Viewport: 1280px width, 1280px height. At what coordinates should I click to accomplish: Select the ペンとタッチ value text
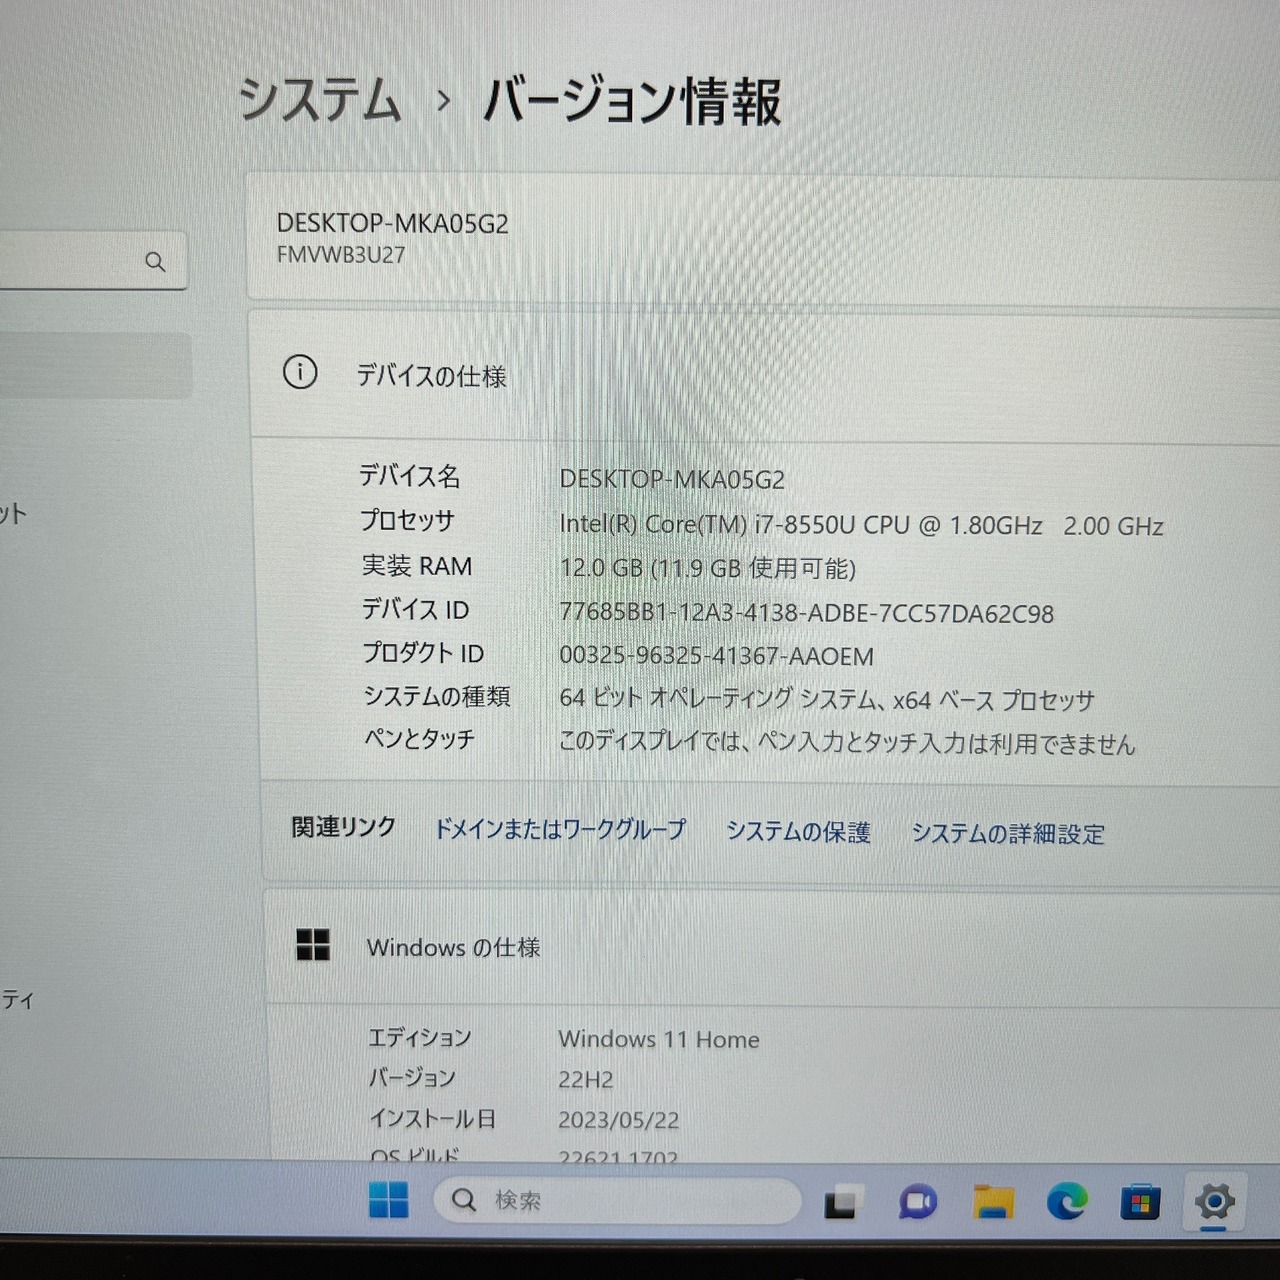point(847,743)
